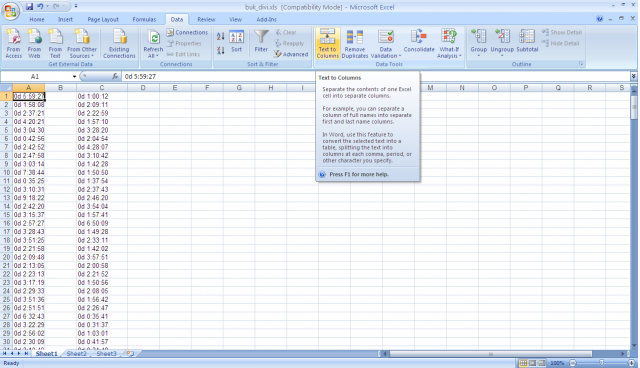Click the Office button
The height and width of the screenshot is (368, 640).
[x=11, y=11]
